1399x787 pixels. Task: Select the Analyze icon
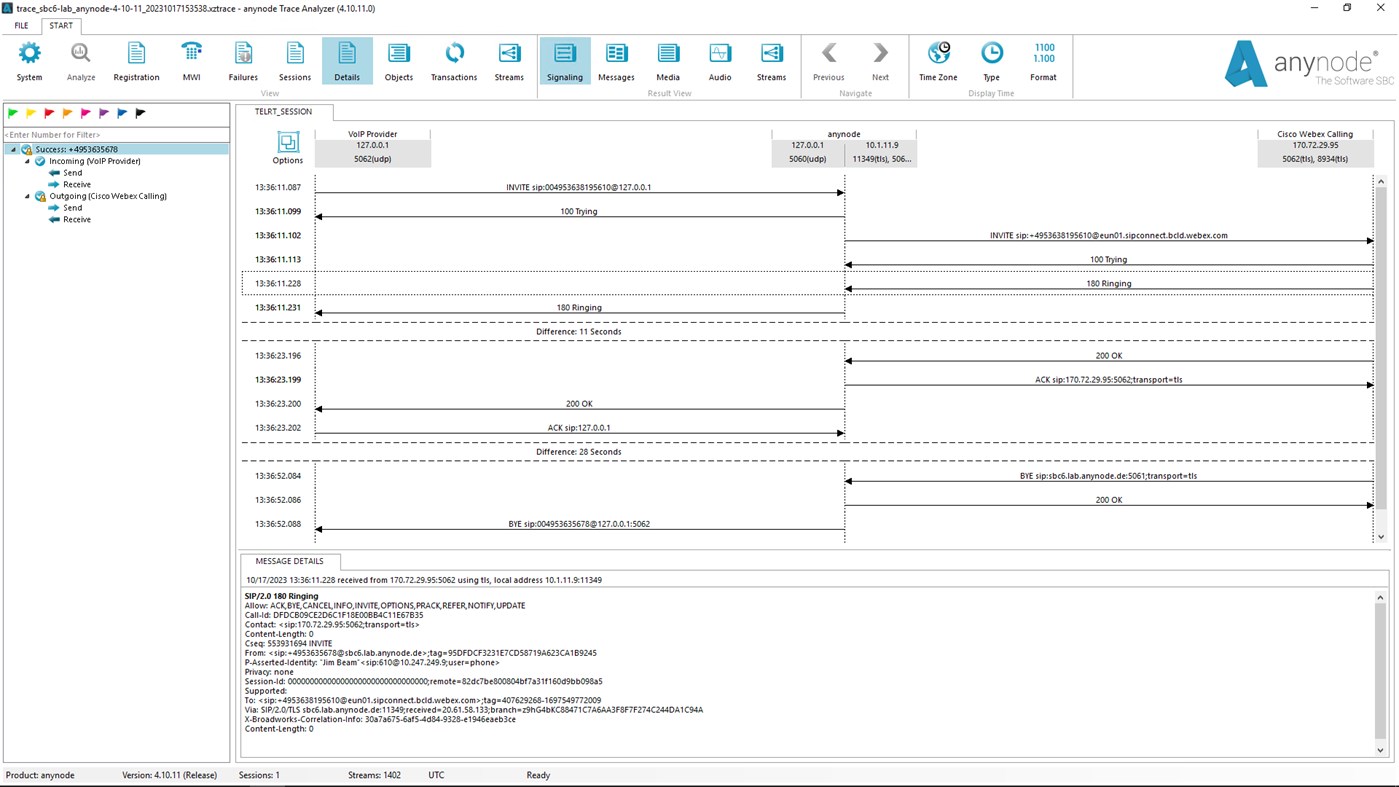point(80,60)
